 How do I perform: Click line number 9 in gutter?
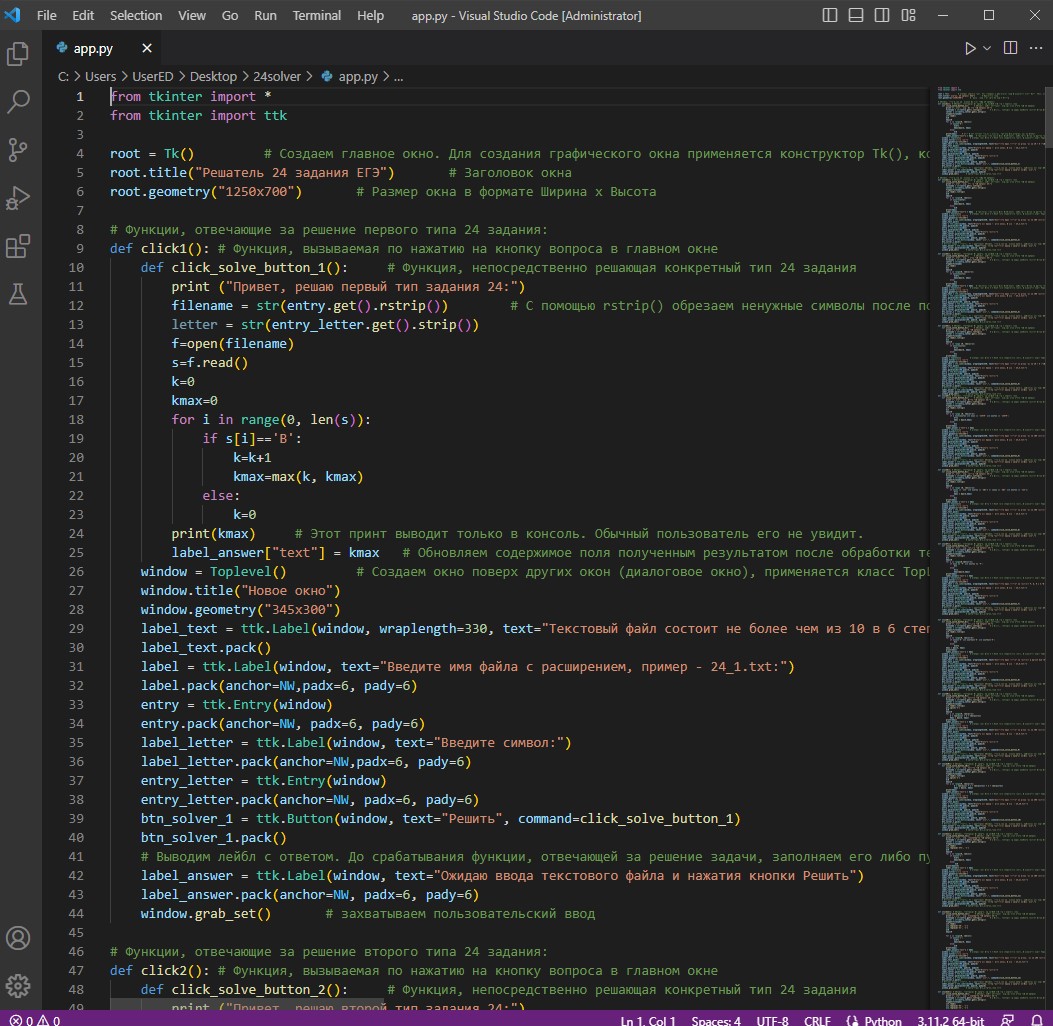pos(79,248)
